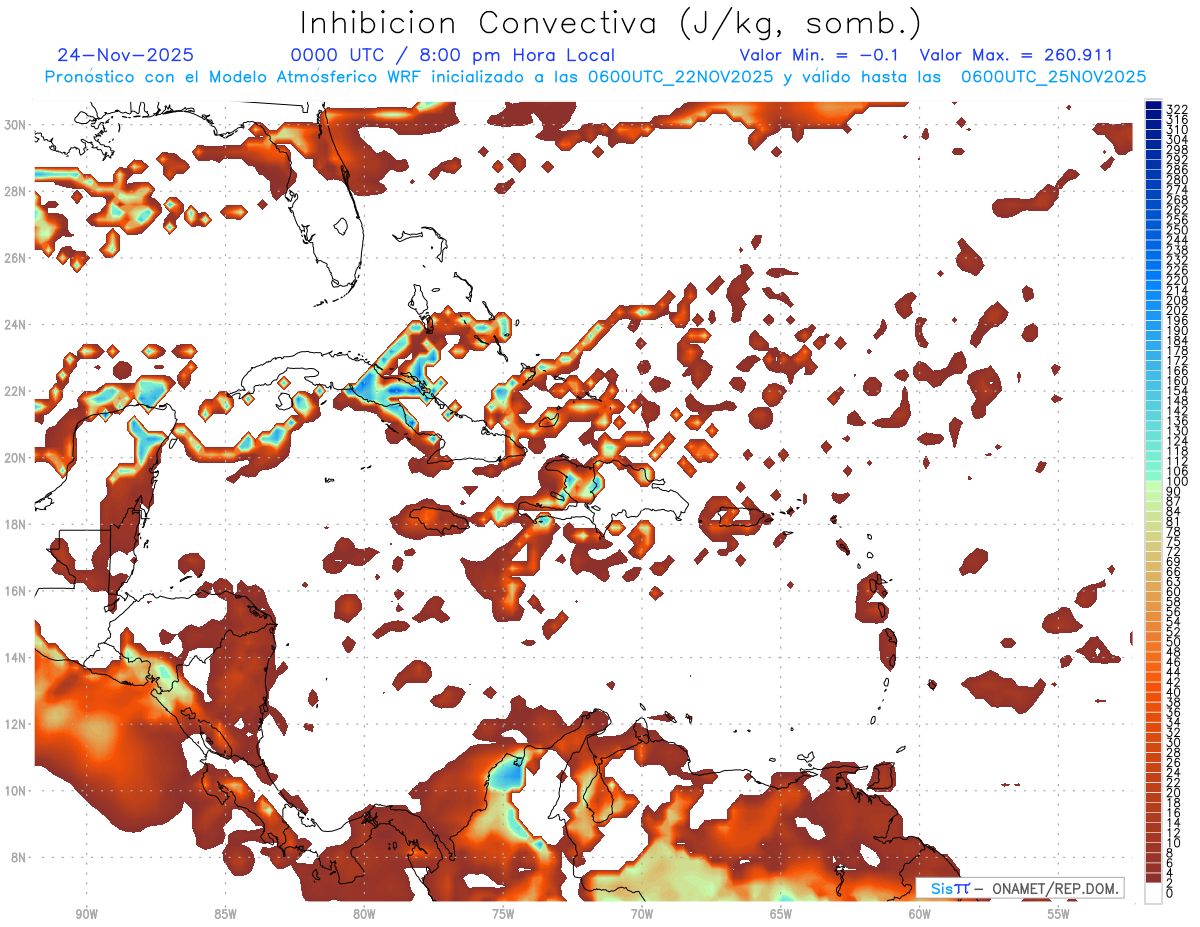Click the "16N" latitude label
Viewport: 1200px width, 927px height.
point(17,591)
